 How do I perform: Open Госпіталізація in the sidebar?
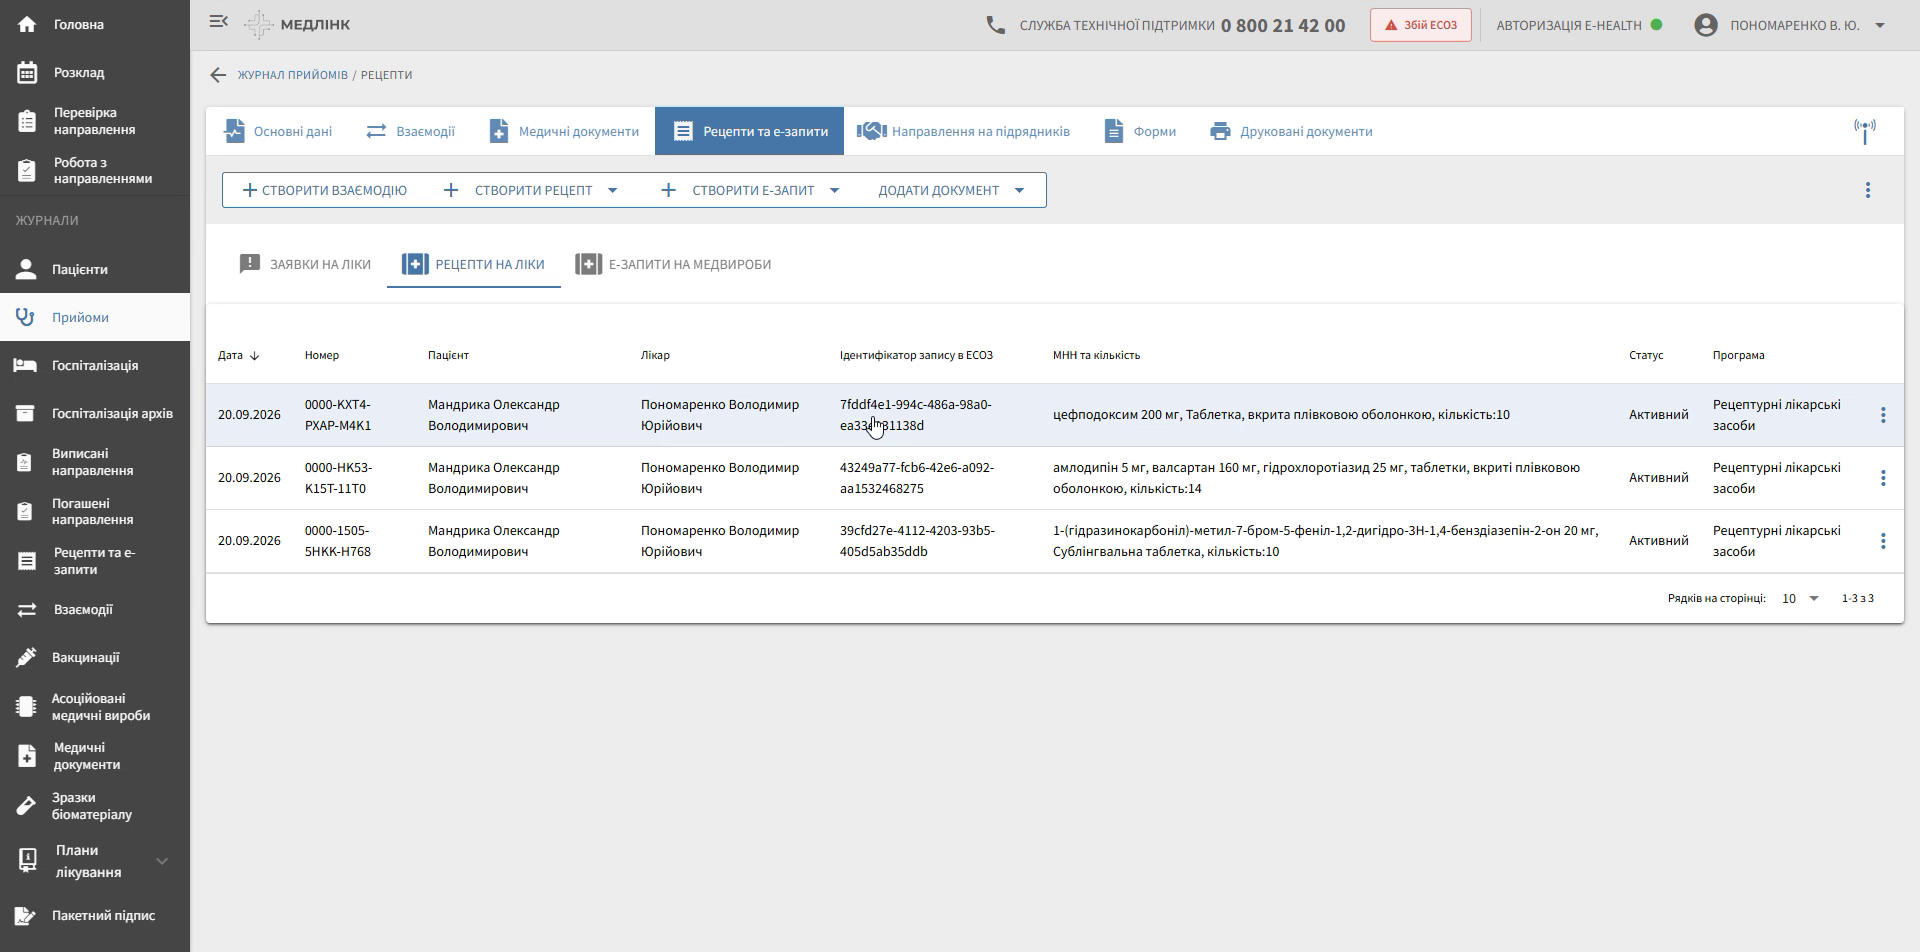pos(95,365)
